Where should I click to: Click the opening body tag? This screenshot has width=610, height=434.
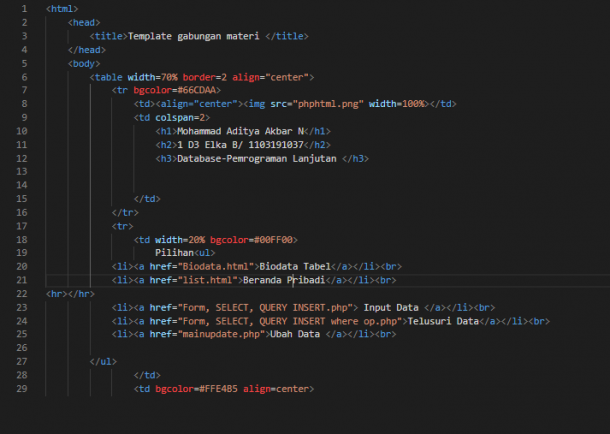pyautogui.click(x=84, y=63)
